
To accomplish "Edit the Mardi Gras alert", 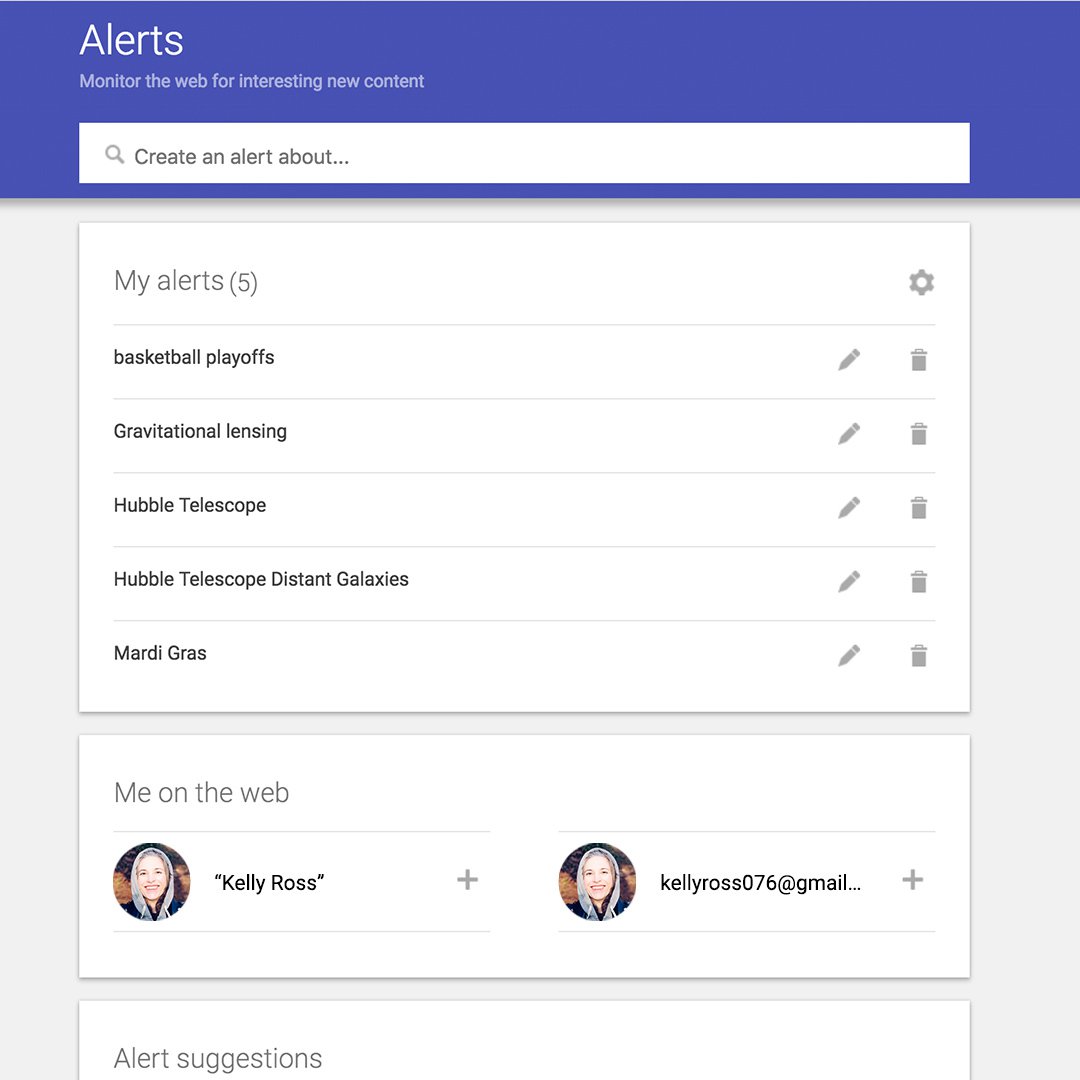I will pos(848,655).
